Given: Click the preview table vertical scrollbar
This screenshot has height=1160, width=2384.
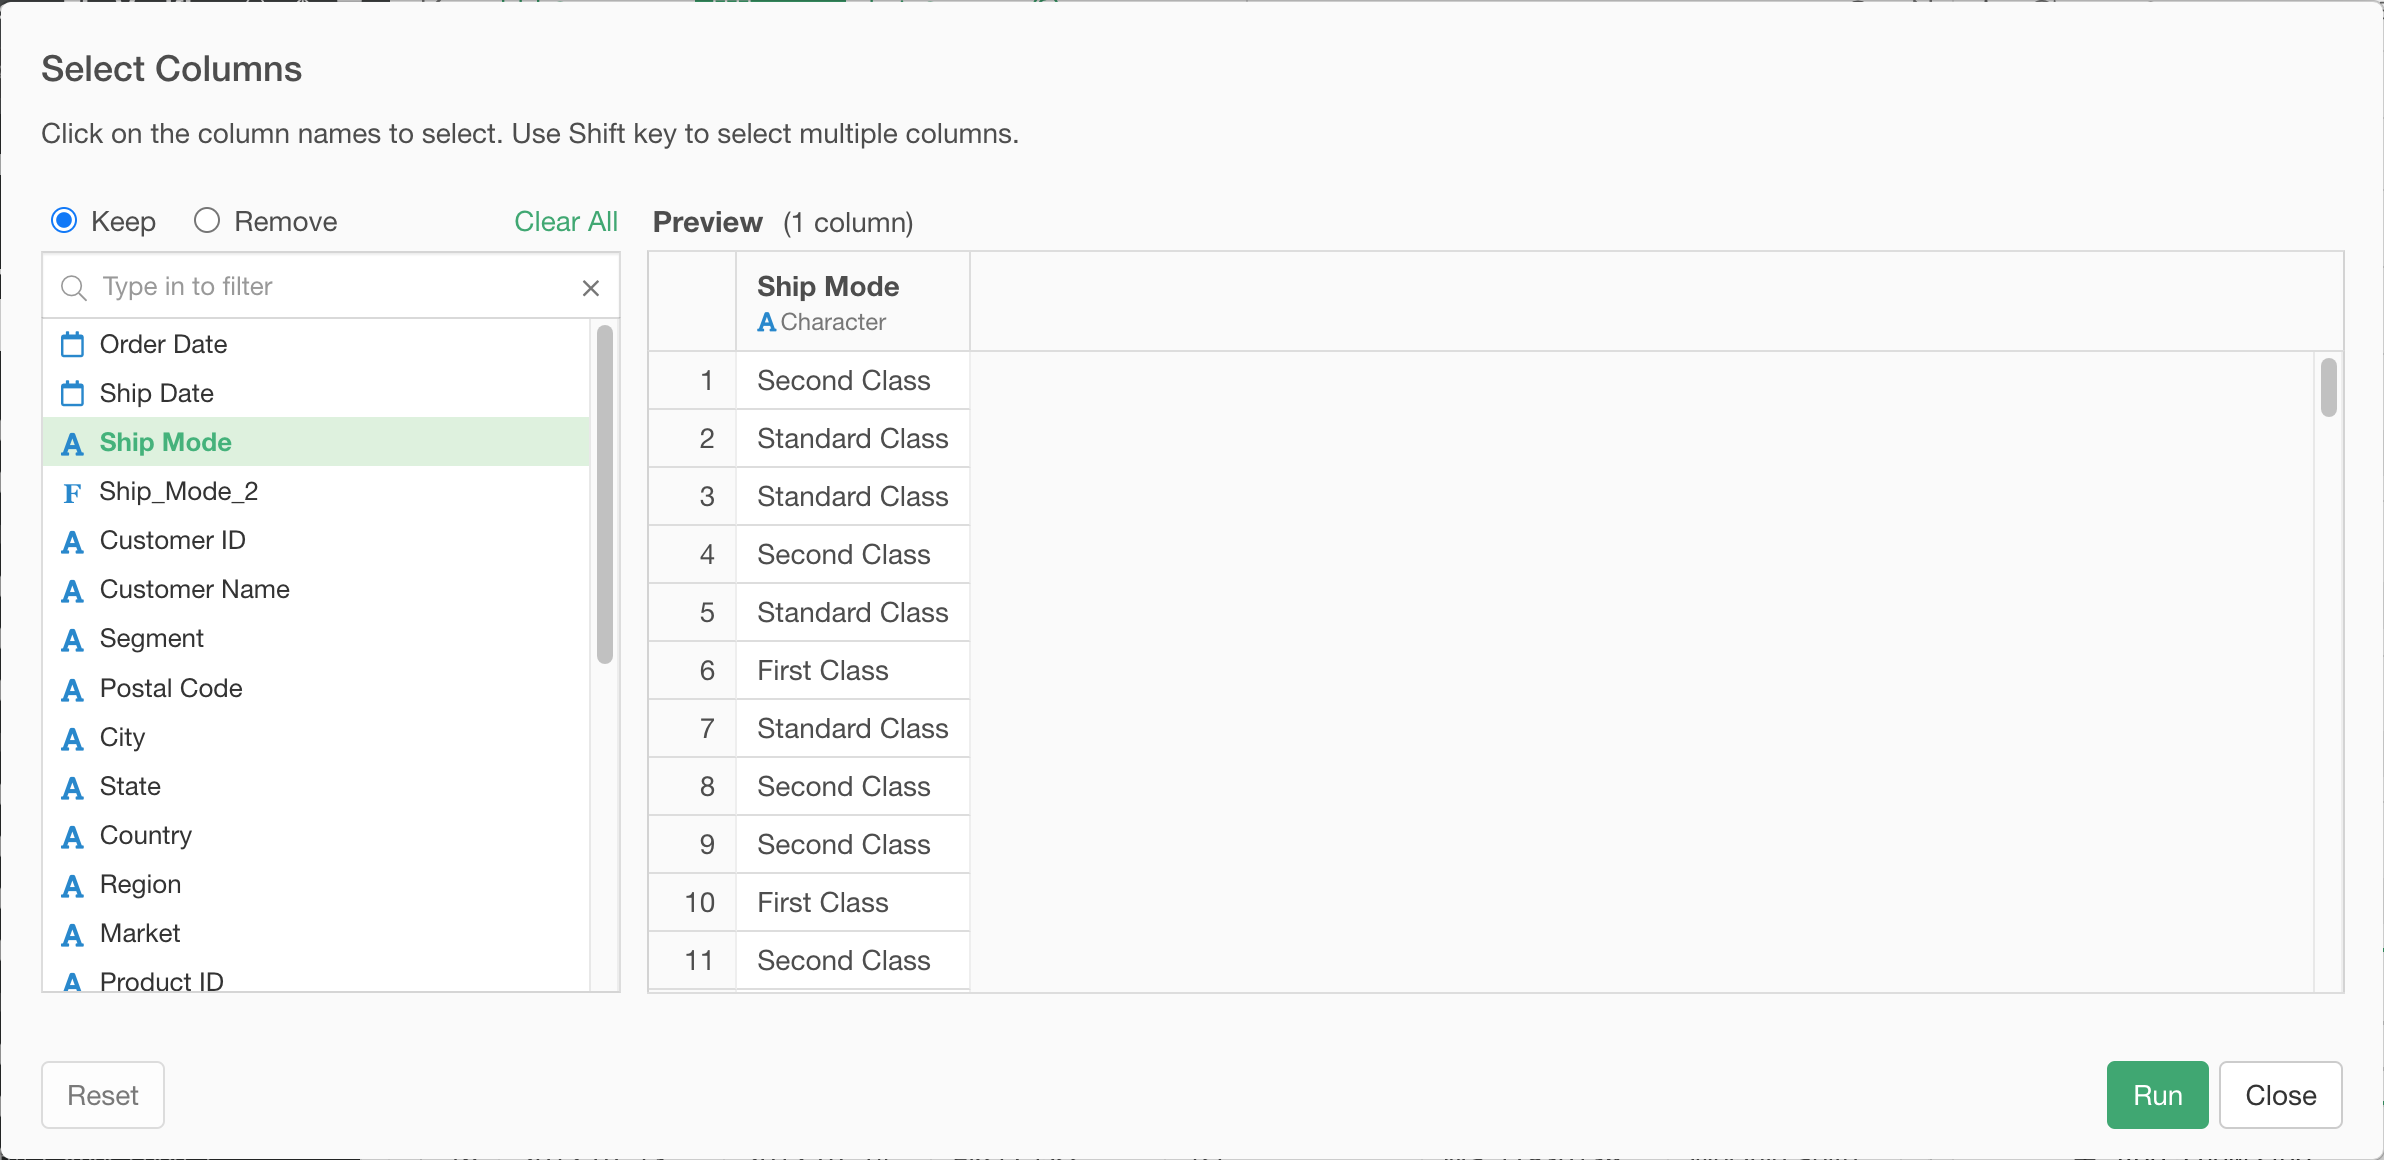Looking at the screenshot, I should (2329, 388).
